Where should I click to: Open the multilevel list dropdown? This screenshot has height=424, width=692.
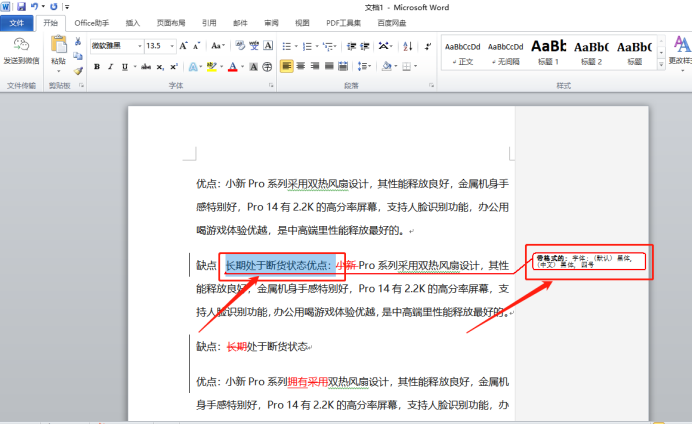330,46
